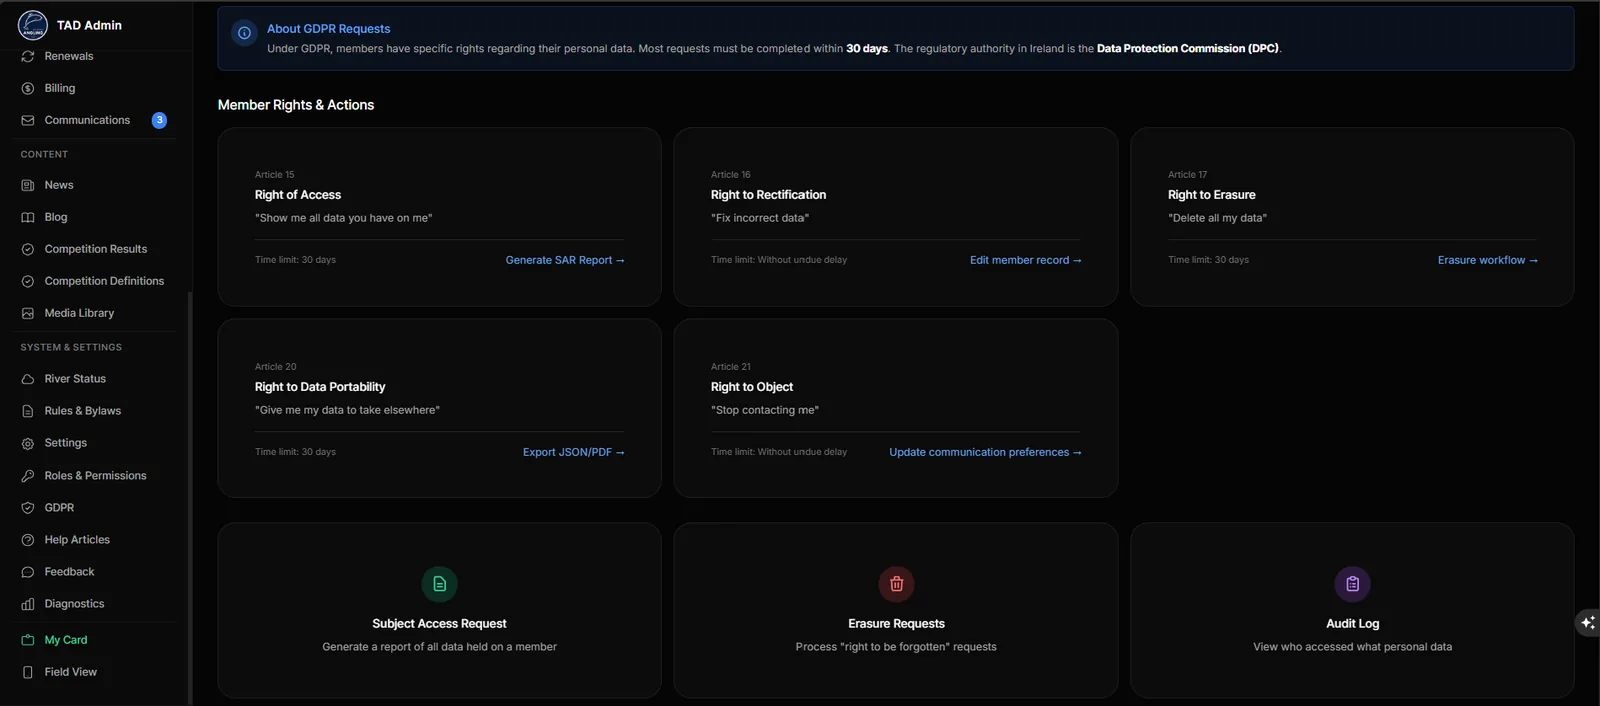Viewport: 1600px width, 706px height.
Task: Click the Right to Object heading
Action: [752, 387]
